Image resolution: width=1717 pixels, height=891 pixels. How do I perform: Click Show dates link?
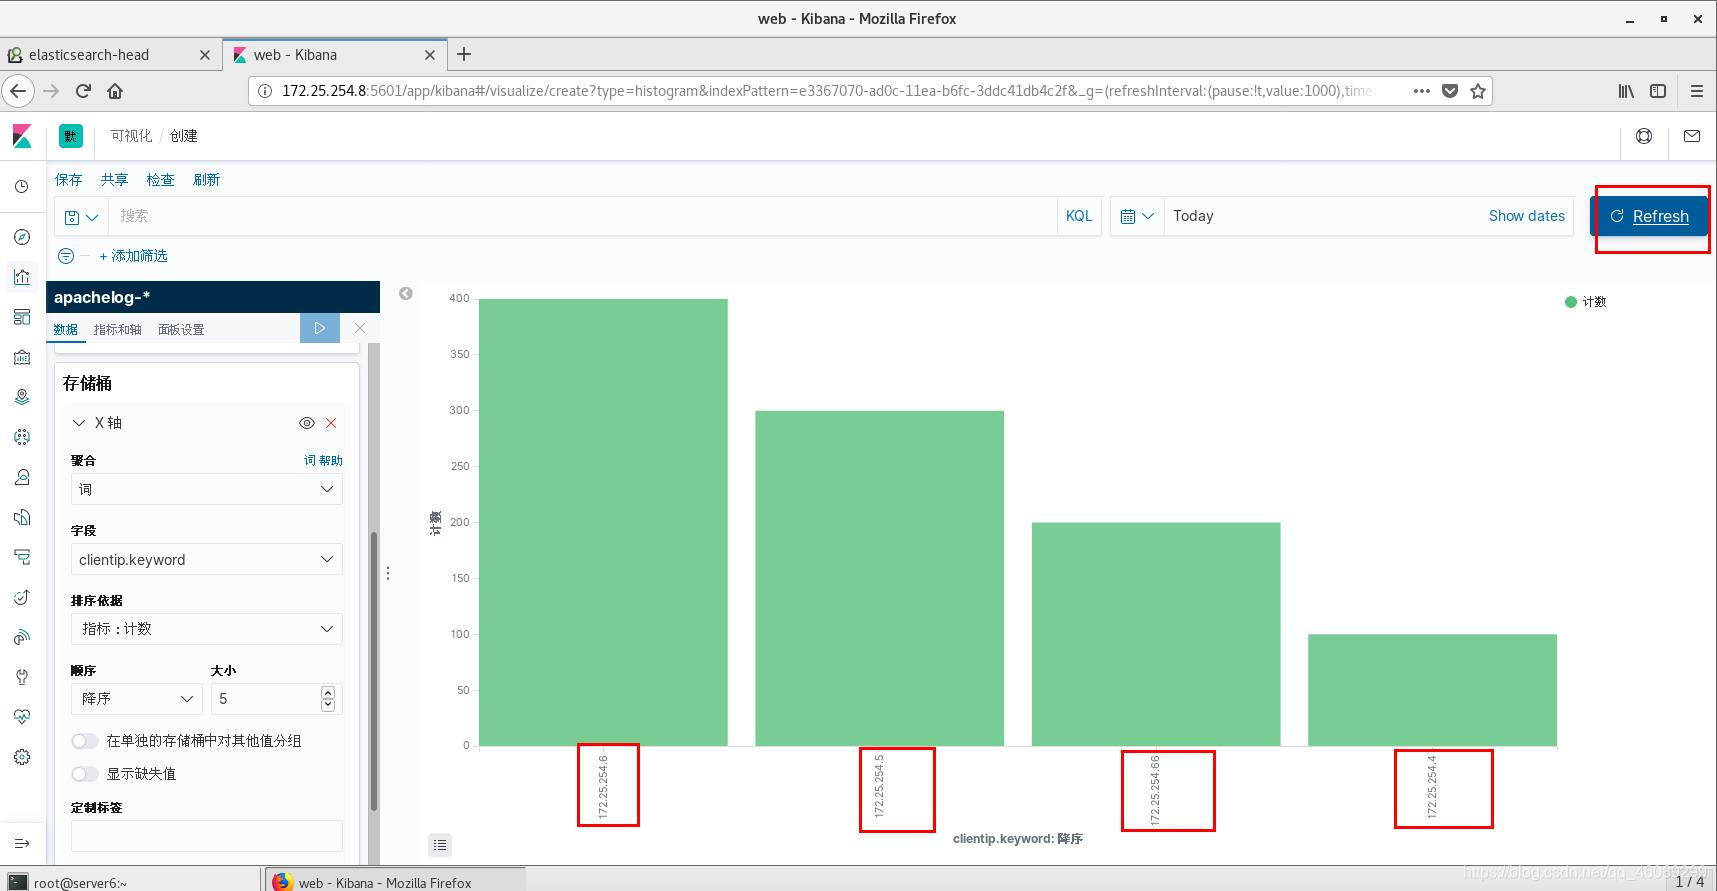point(1526,216)
